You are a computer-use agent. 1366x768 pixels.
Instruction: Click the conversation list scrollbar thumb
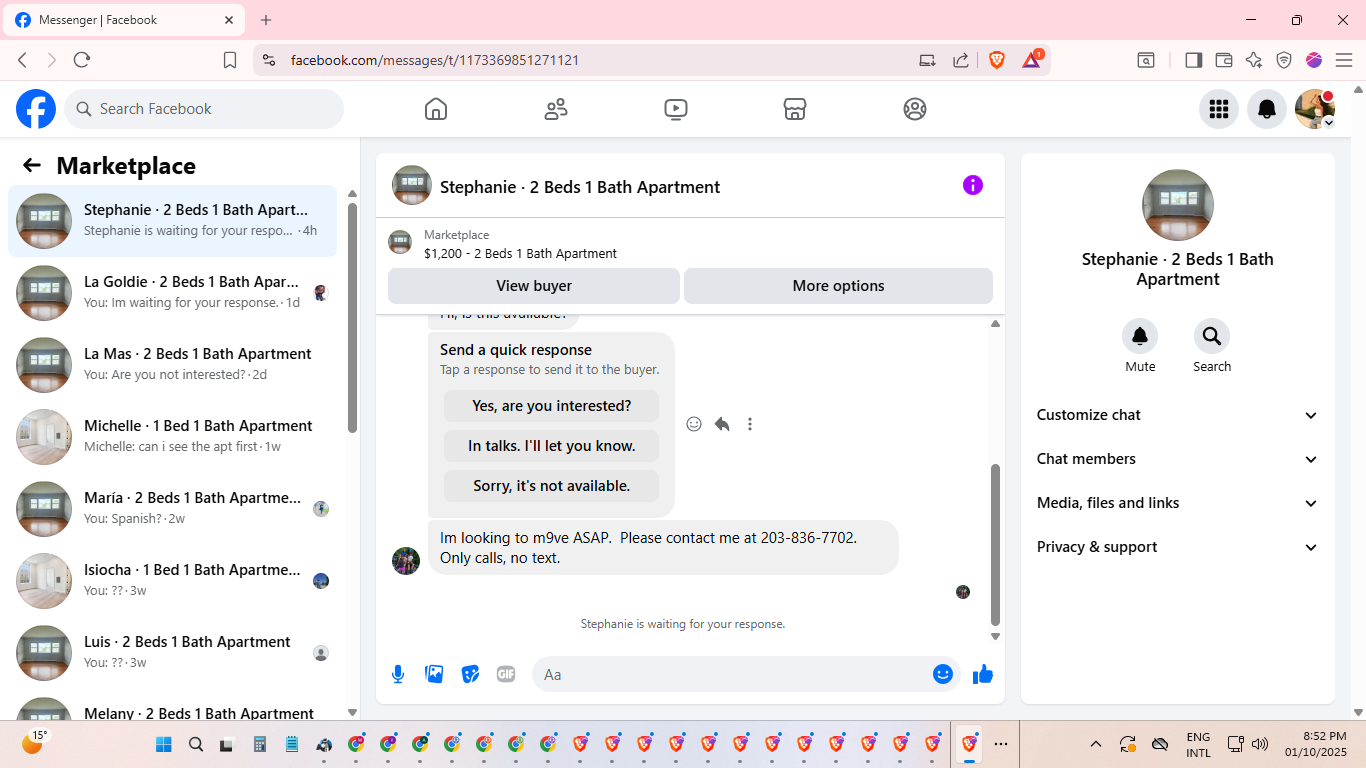coord(352,318)
